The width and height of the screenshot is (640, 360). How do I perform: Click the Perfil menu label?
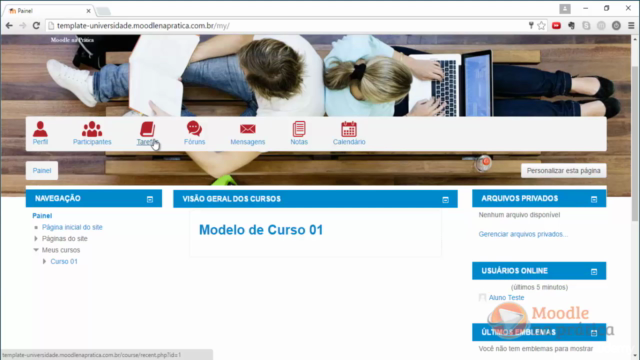click(x=40, y=142)
